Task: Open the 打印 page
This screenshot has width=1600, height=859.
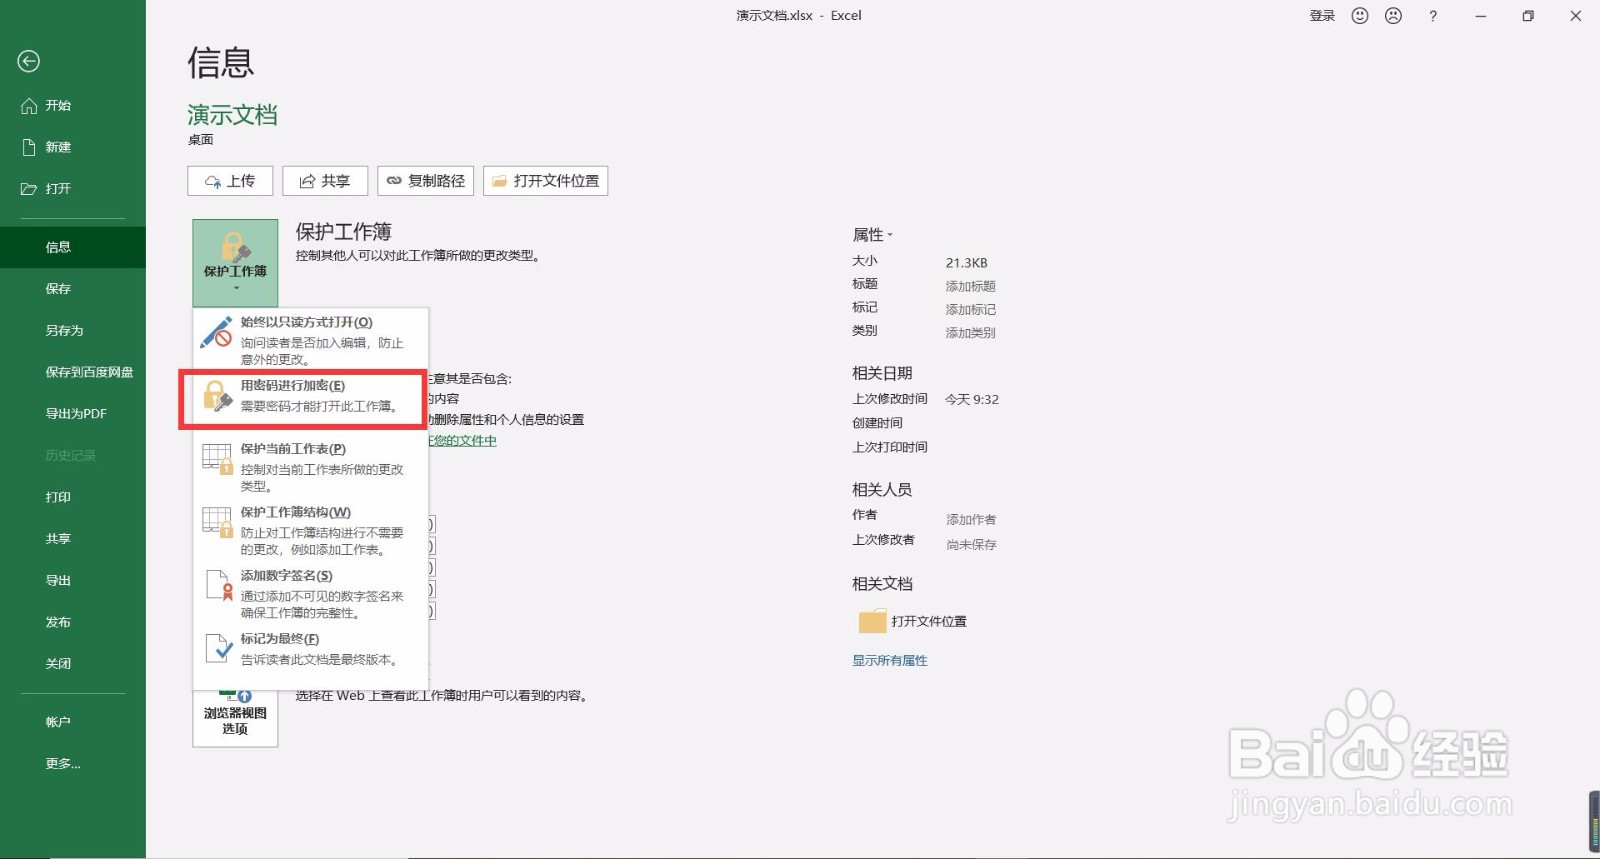Action: (x=58, y=497)
